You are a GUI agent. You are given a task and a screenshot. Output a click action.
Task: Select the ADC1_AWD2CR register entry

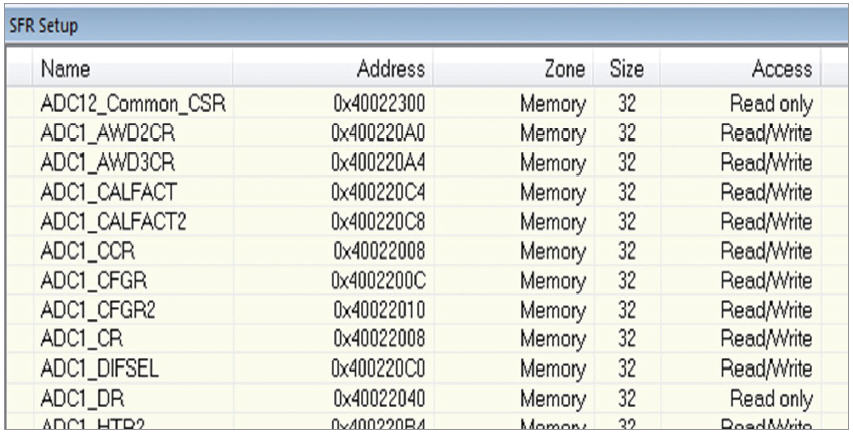tap(98, 130)
